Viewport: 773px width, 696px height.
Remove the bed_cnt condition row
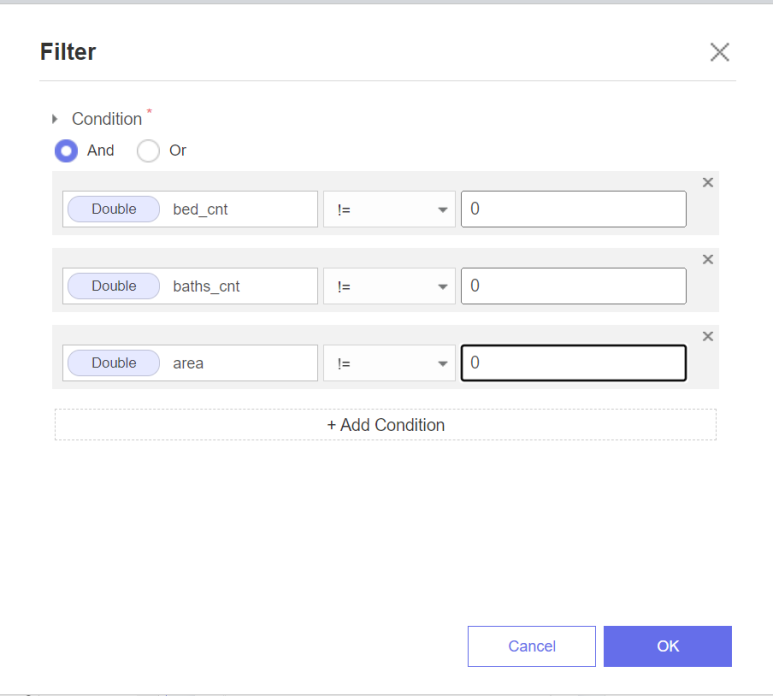tap(707, 182)
